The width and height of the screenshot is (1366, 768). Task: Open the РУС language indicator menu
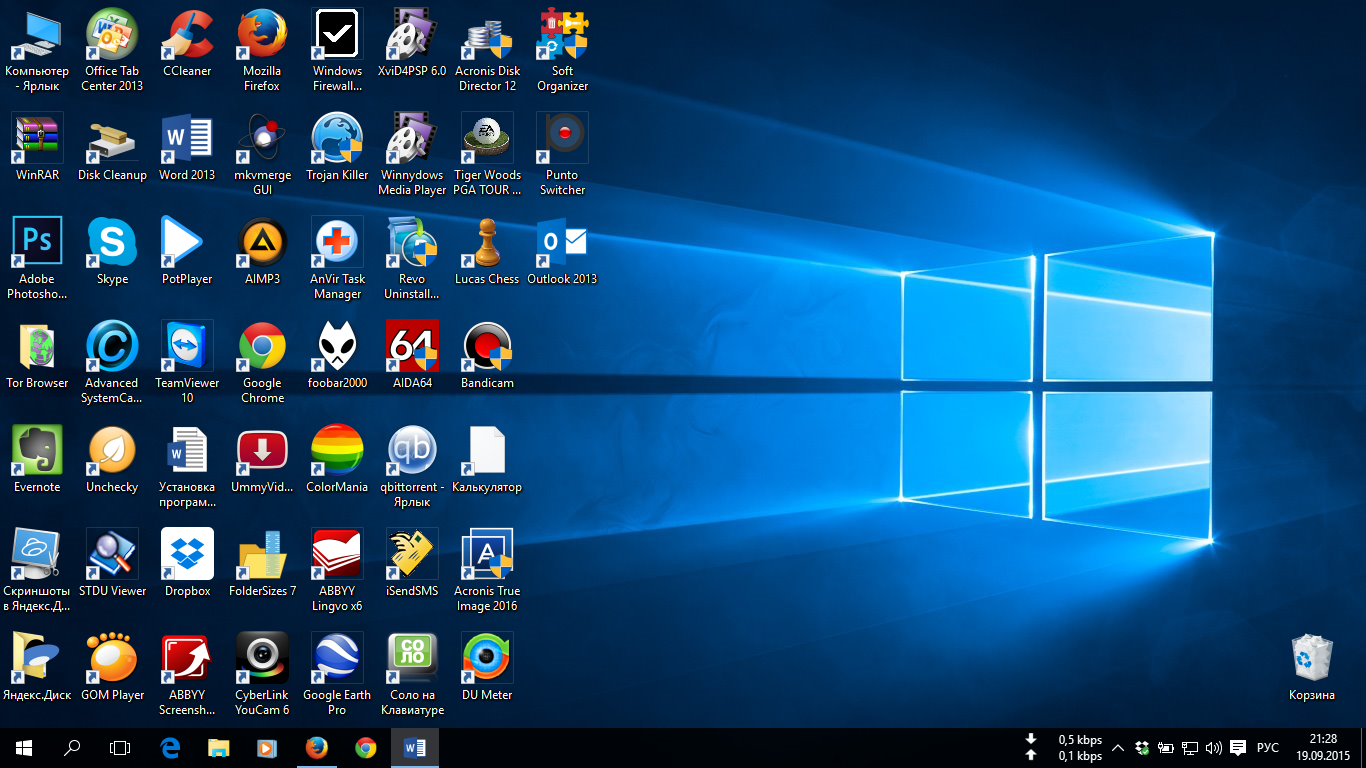point(1266,747)
